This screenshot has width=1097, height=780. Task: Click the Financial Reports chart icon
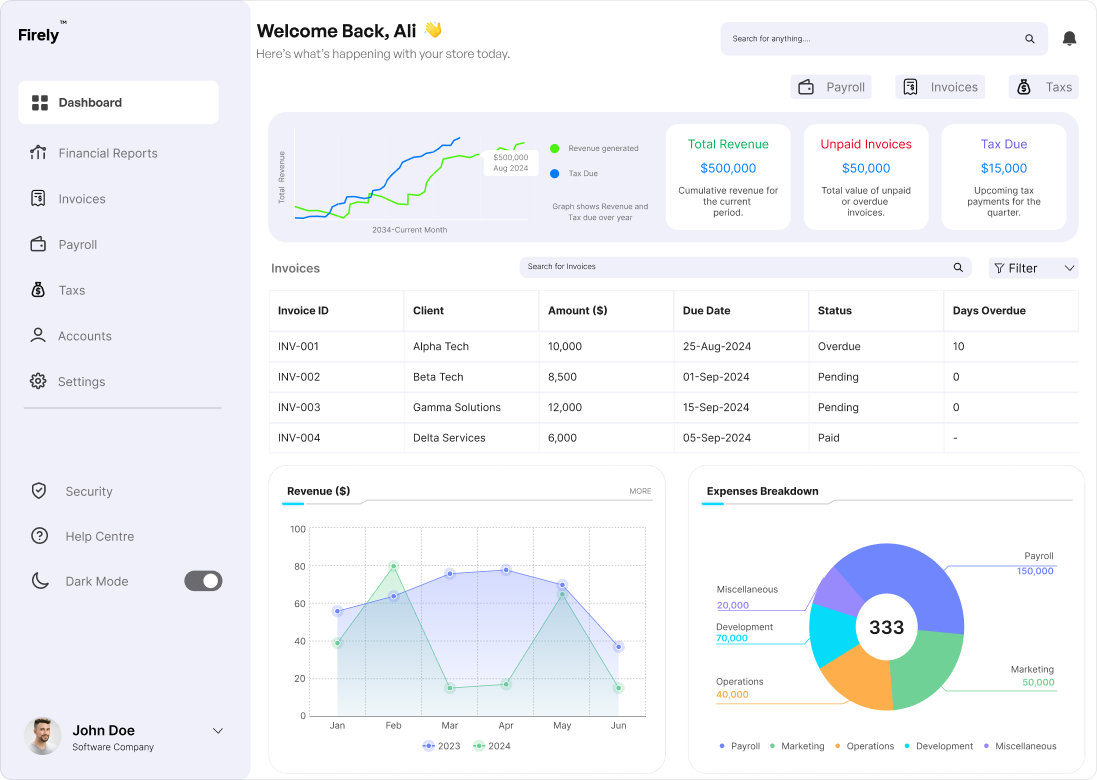pyautogui.click(x=39, y=153)
